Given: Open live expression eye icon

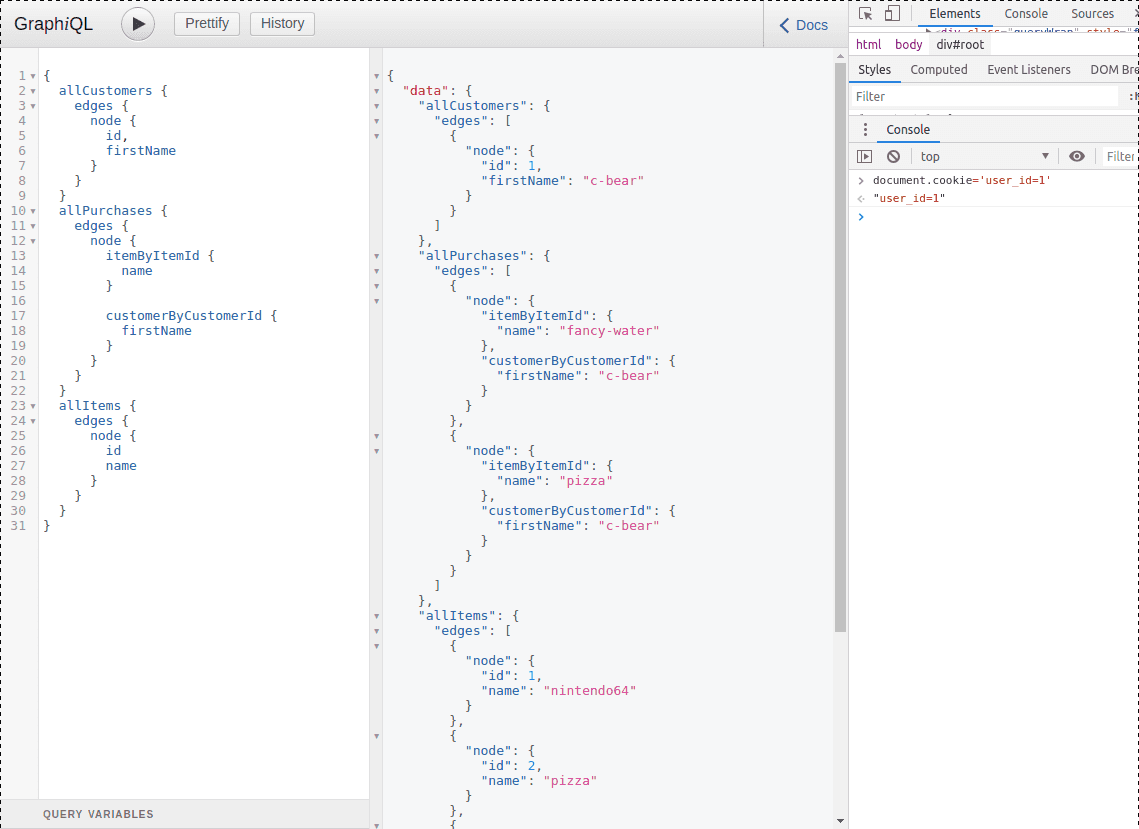Looking at the screenshot, I should 1076,156.
